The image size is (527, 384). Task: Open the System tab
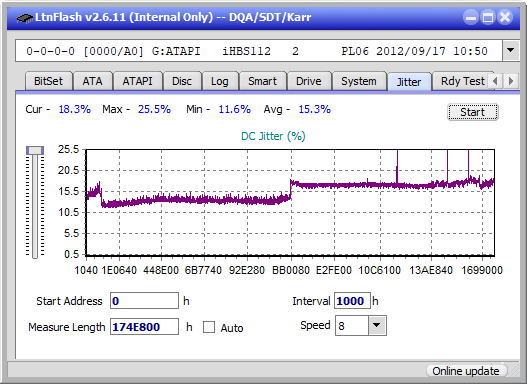(359, 81)
